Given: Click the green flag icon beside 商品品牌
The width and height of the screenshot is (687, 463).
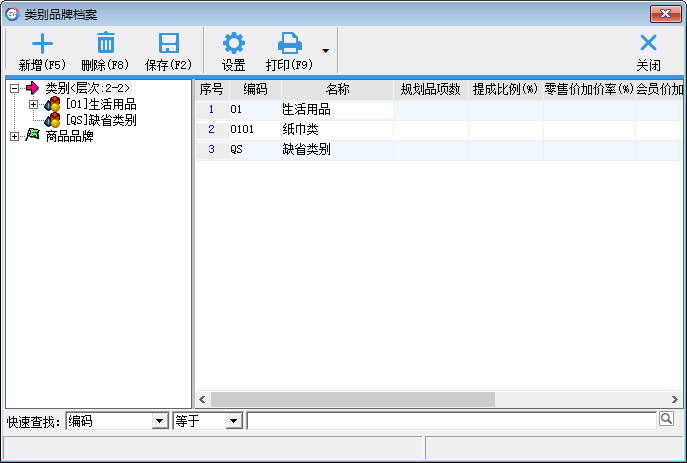Looking at the screenshot, I should [32, 135].
